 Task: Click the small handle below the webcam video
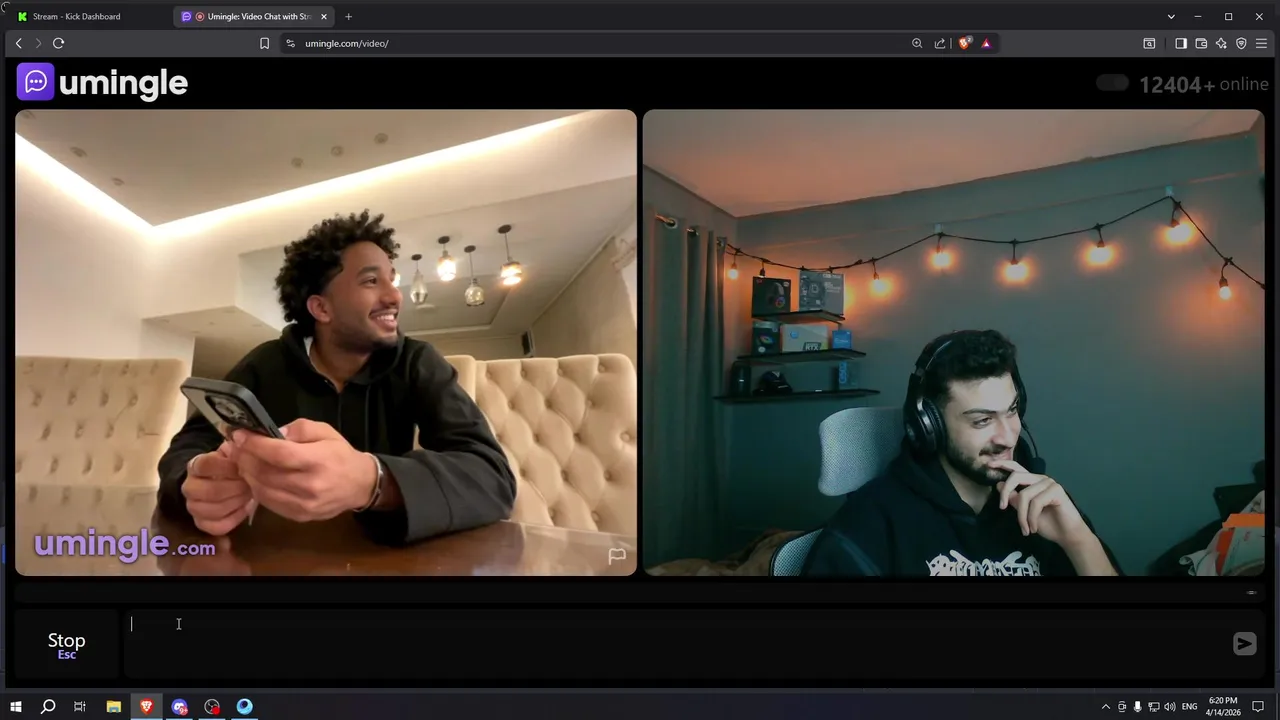[x=1251, y=592]
